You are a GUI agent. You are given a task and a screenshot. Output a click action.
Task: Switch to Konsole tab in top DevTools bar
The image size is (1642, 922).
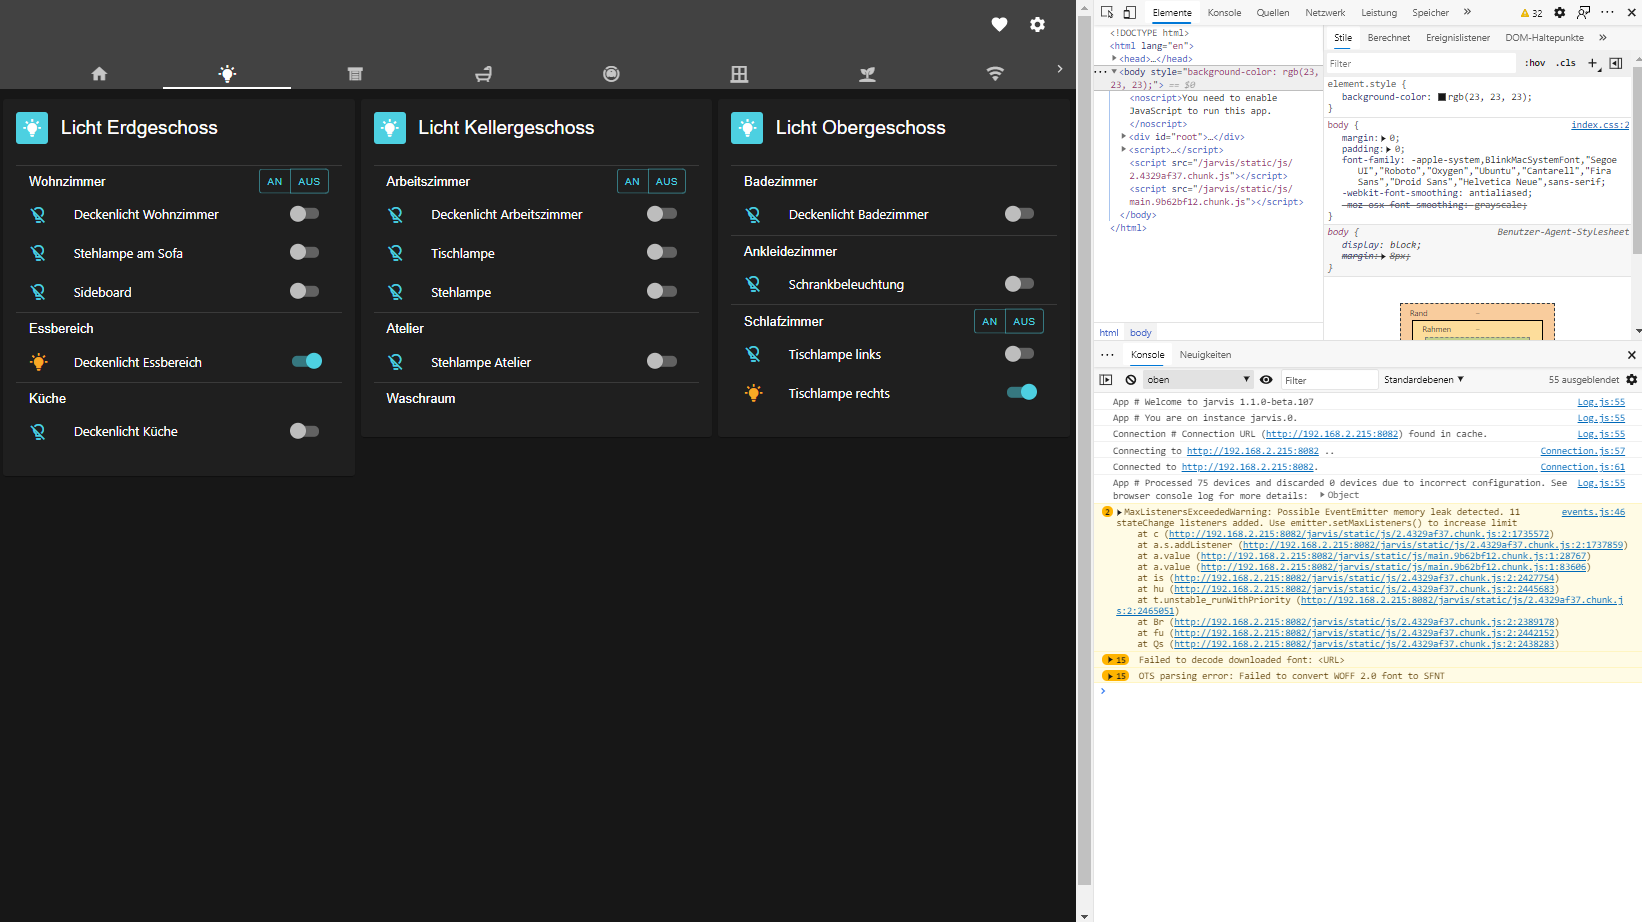(1224, 13)
